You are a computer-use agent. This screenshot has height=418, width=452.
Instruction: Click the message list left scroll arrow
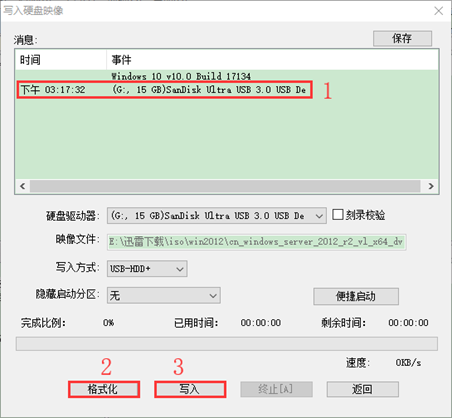click(x=23, y=186)
